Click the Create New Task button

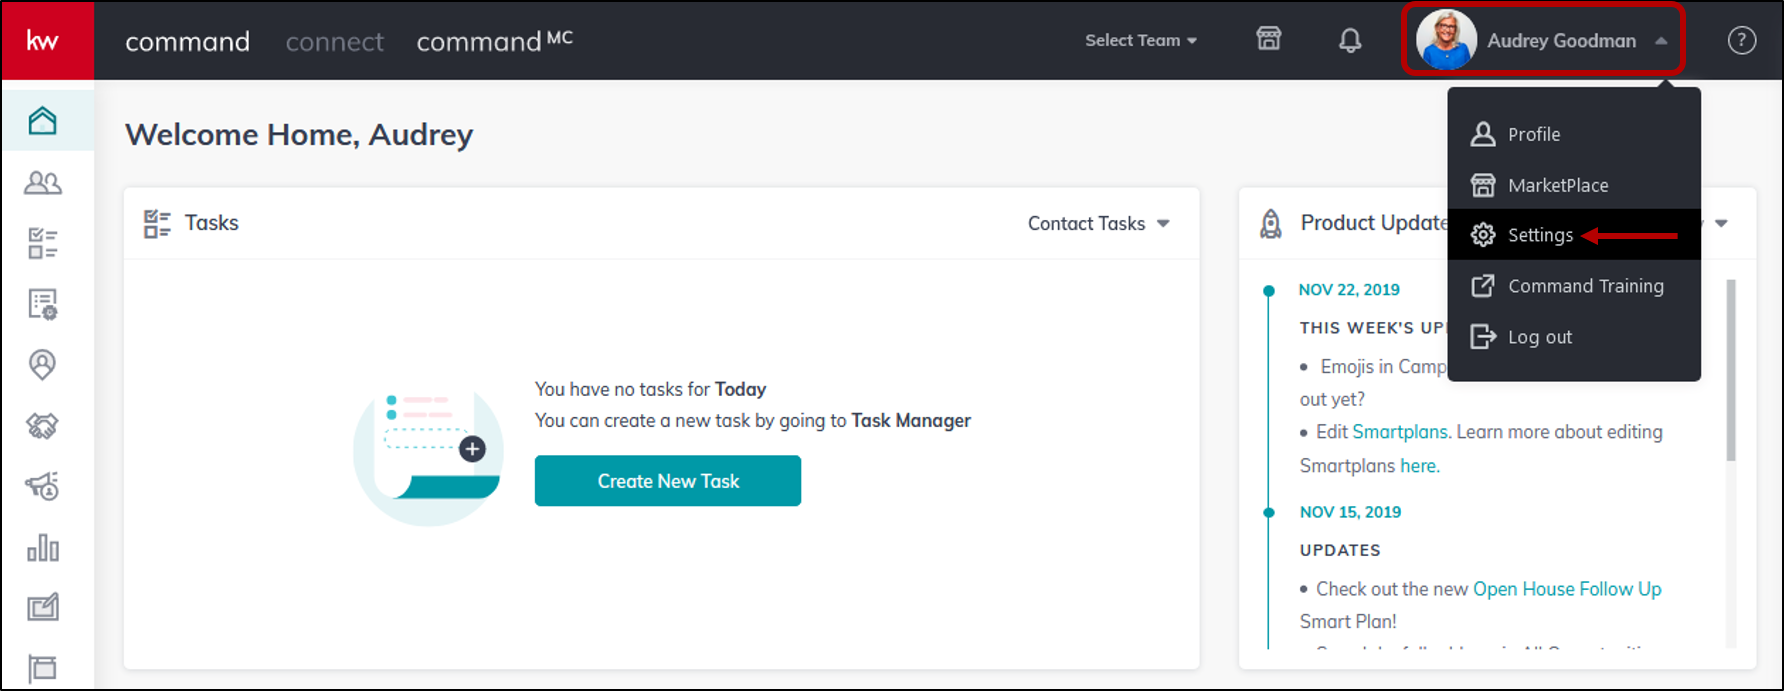pos(667,481)
